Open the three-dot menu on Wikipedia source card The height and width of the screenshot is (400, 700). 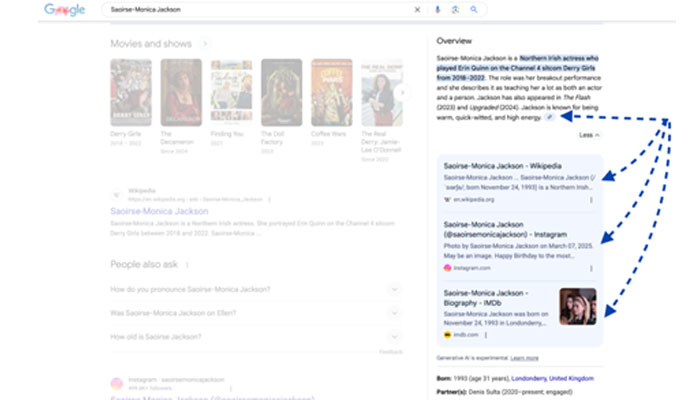(x=590, y=199)
